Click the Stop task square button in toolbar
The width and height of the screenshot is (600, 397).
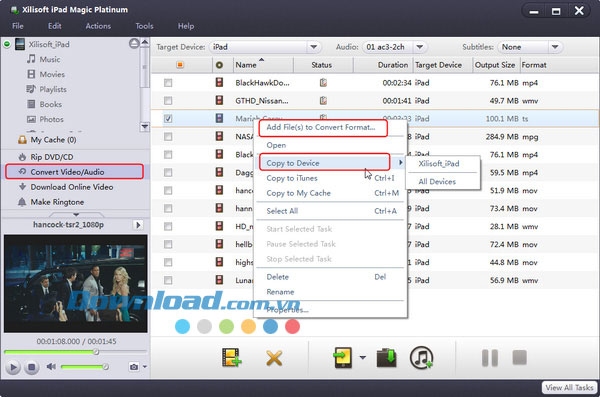519,358
